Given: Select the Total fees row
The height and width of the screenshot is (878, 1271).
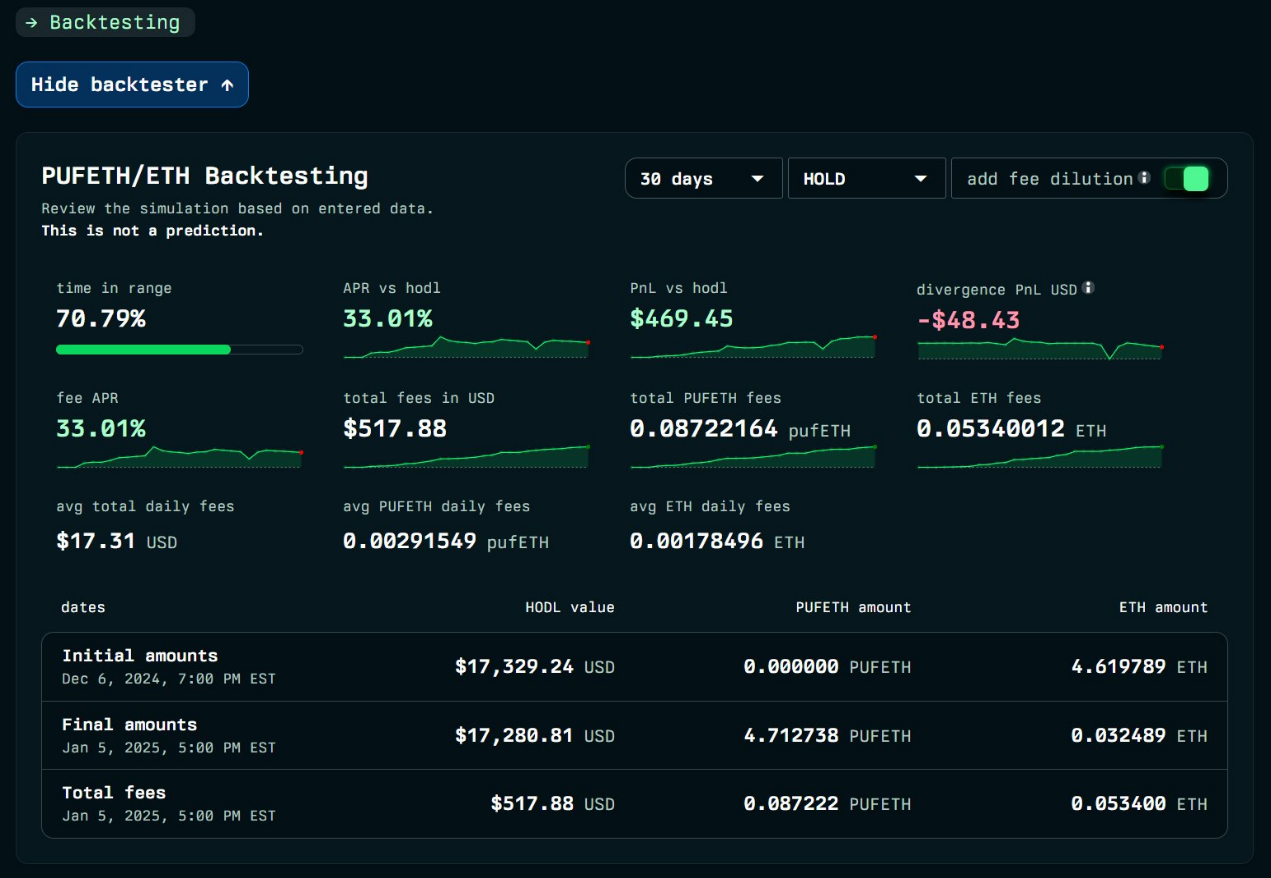Looking at the screenshot, I should [634, 803].
